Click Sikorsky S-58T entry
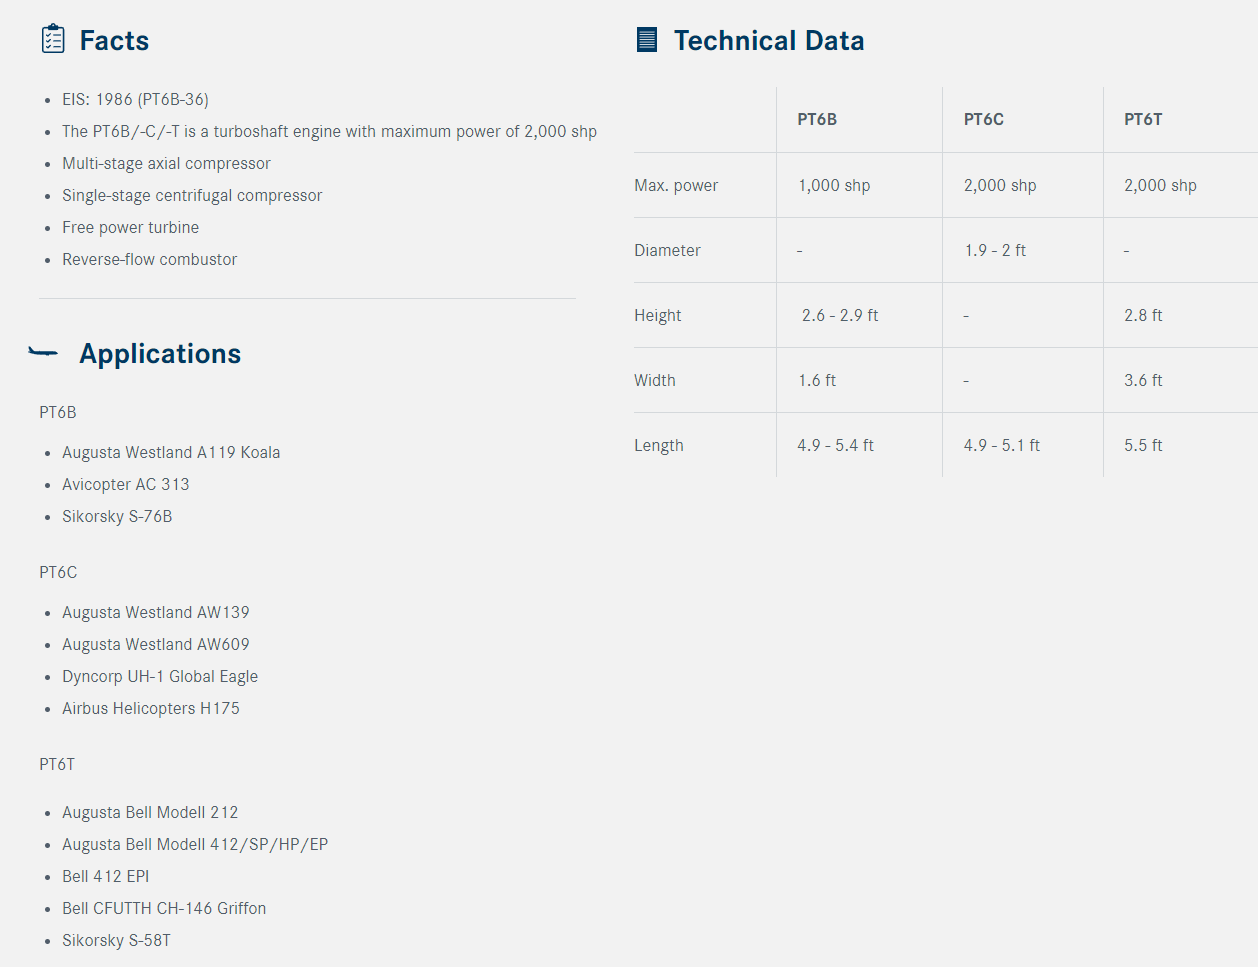The image size is (1258, 967). pos(116,940)
